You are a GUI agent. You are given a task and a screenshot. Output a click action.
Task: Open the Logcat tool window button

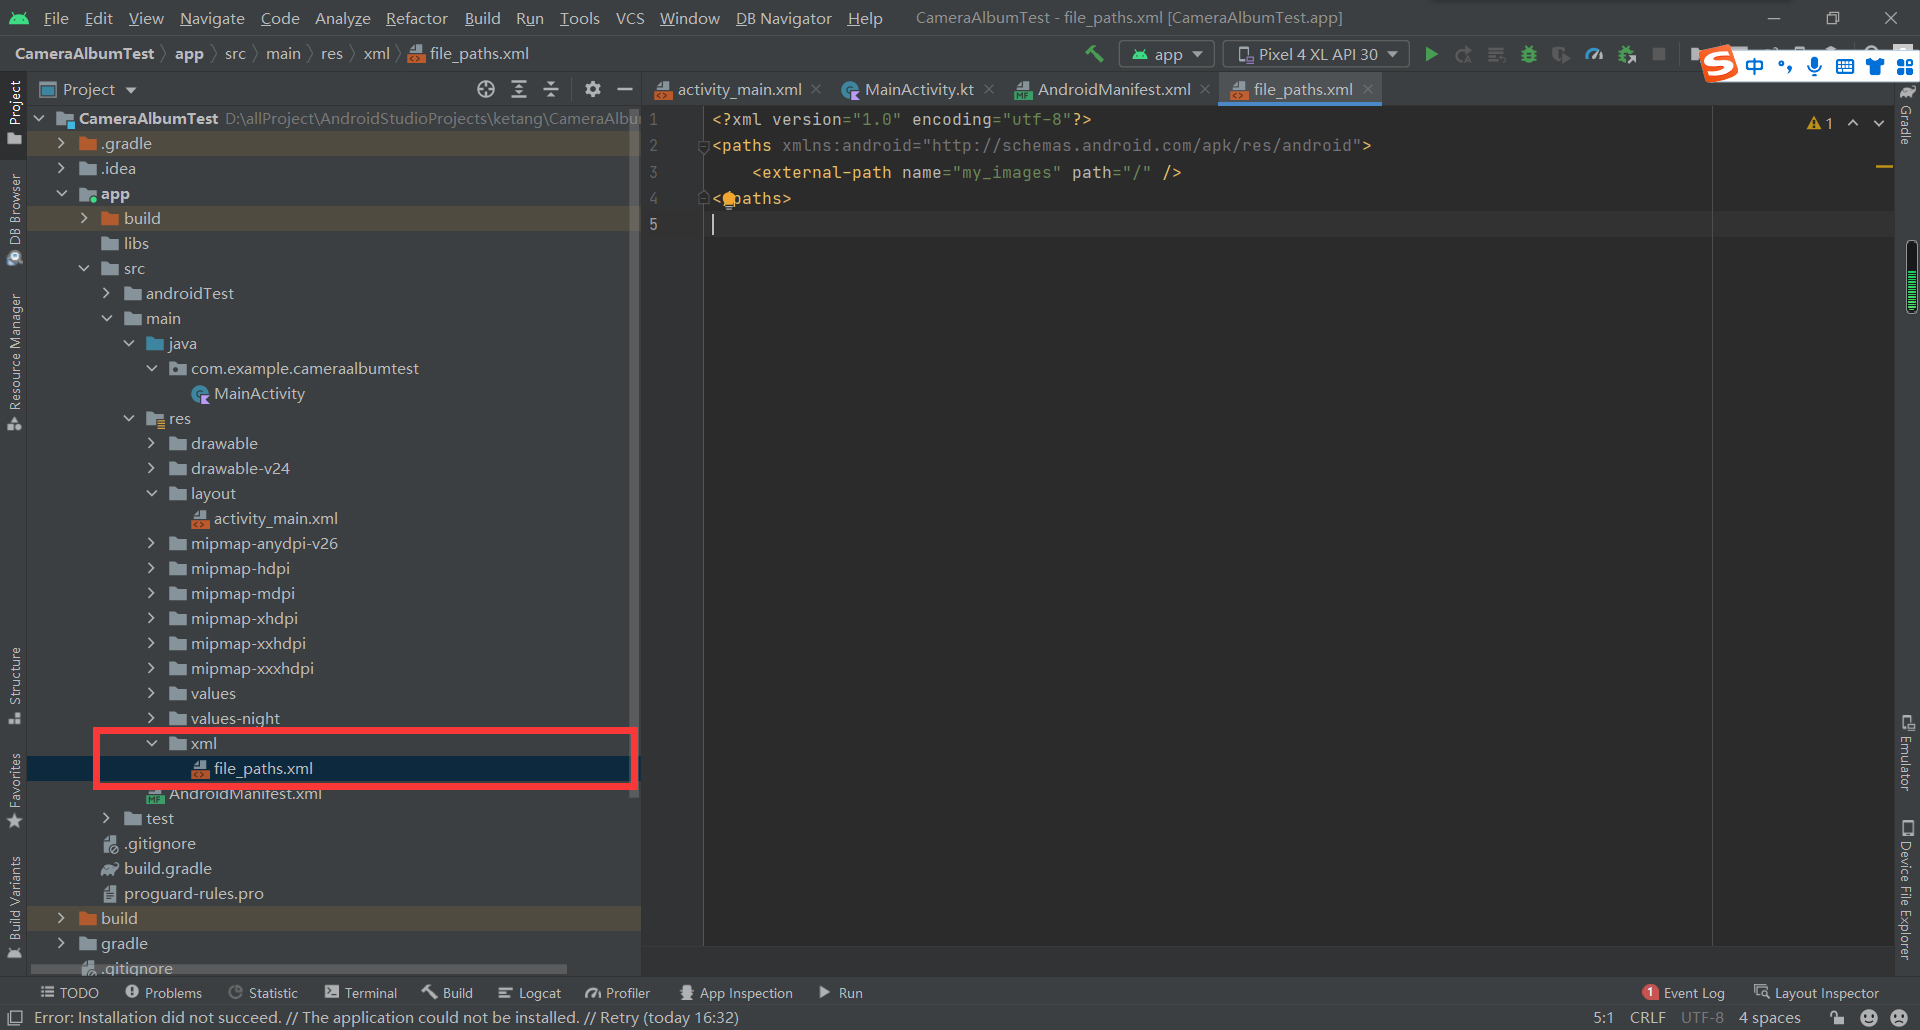pos(530,993)
